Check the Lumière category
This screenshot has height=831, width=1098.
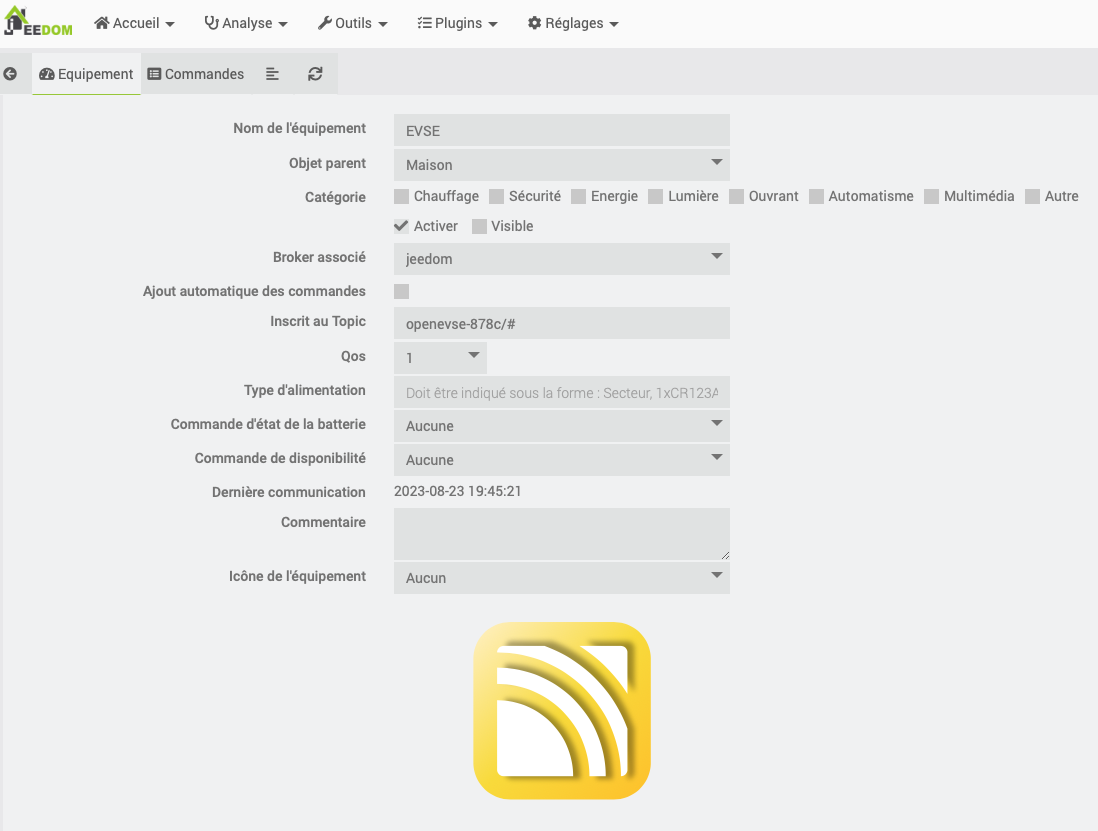[x=655, y=197]
